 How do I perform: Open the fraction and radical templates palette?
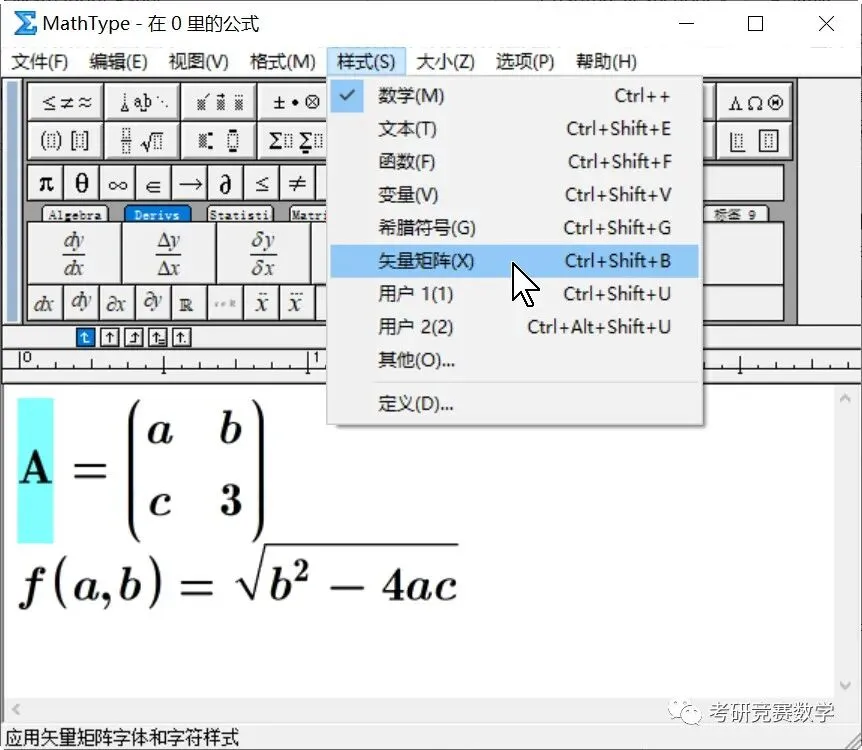(x=142, y=141)
